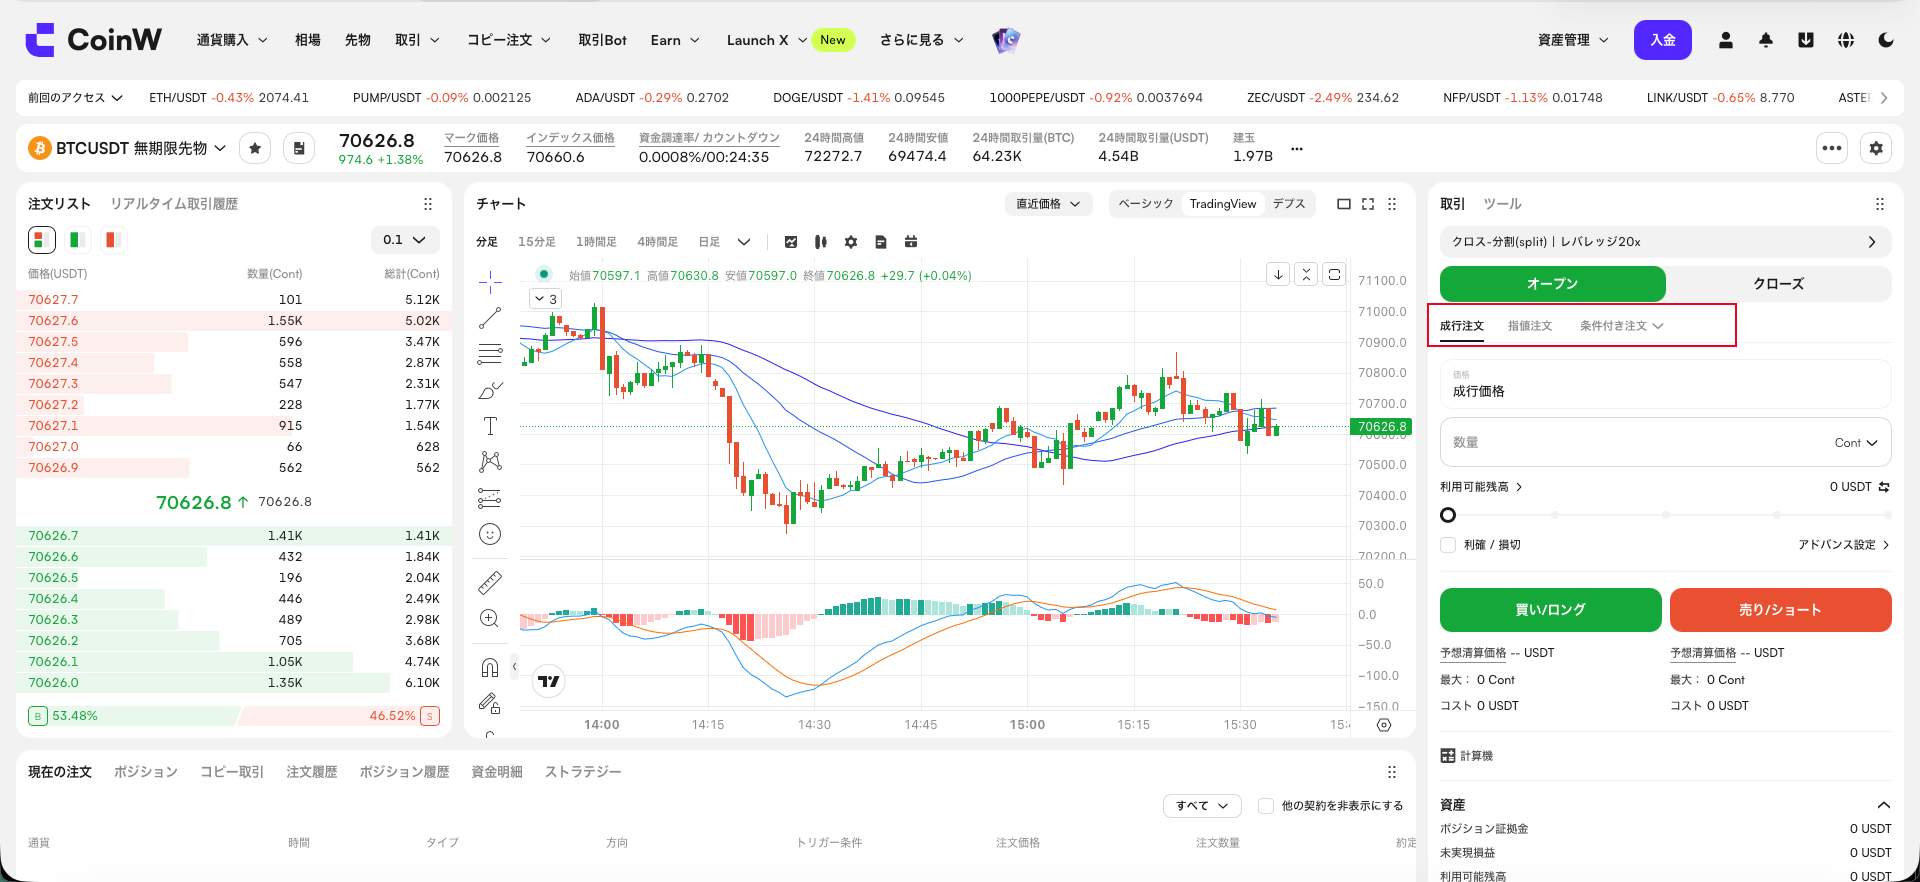Switch to リアルタイム取引履歴 tab
This screenshot has width=1920, height=882.
[174, 204]
